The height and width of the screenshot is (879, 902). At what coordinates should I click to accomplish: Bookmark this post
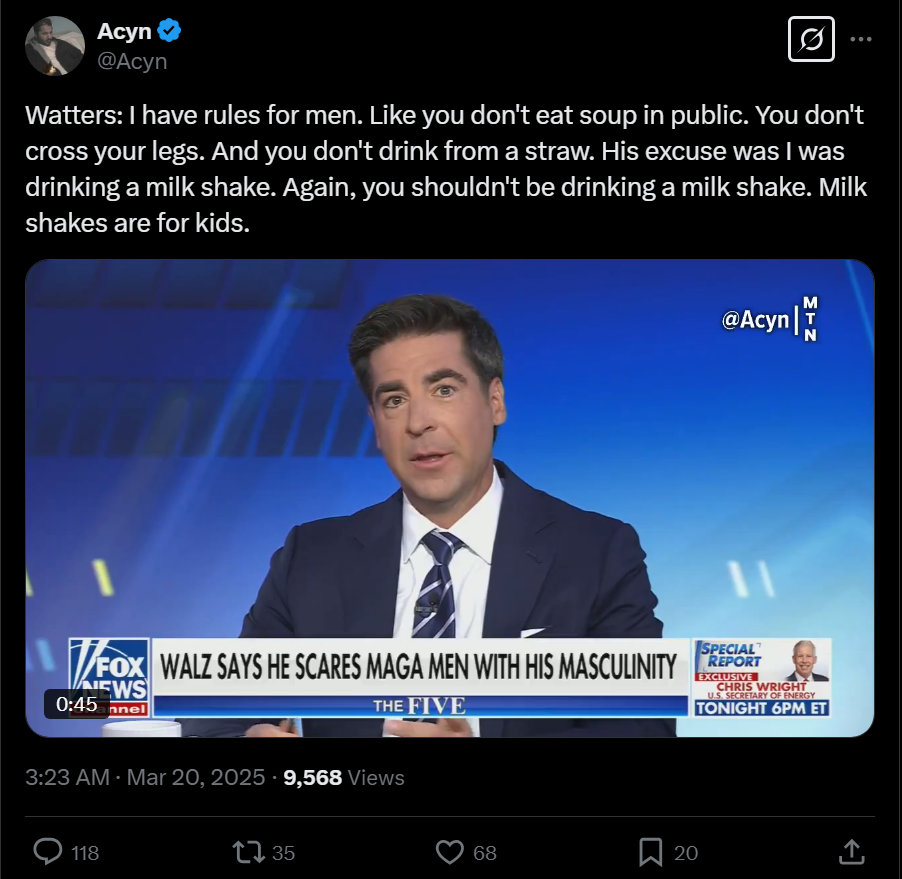(x=651, y=852)
